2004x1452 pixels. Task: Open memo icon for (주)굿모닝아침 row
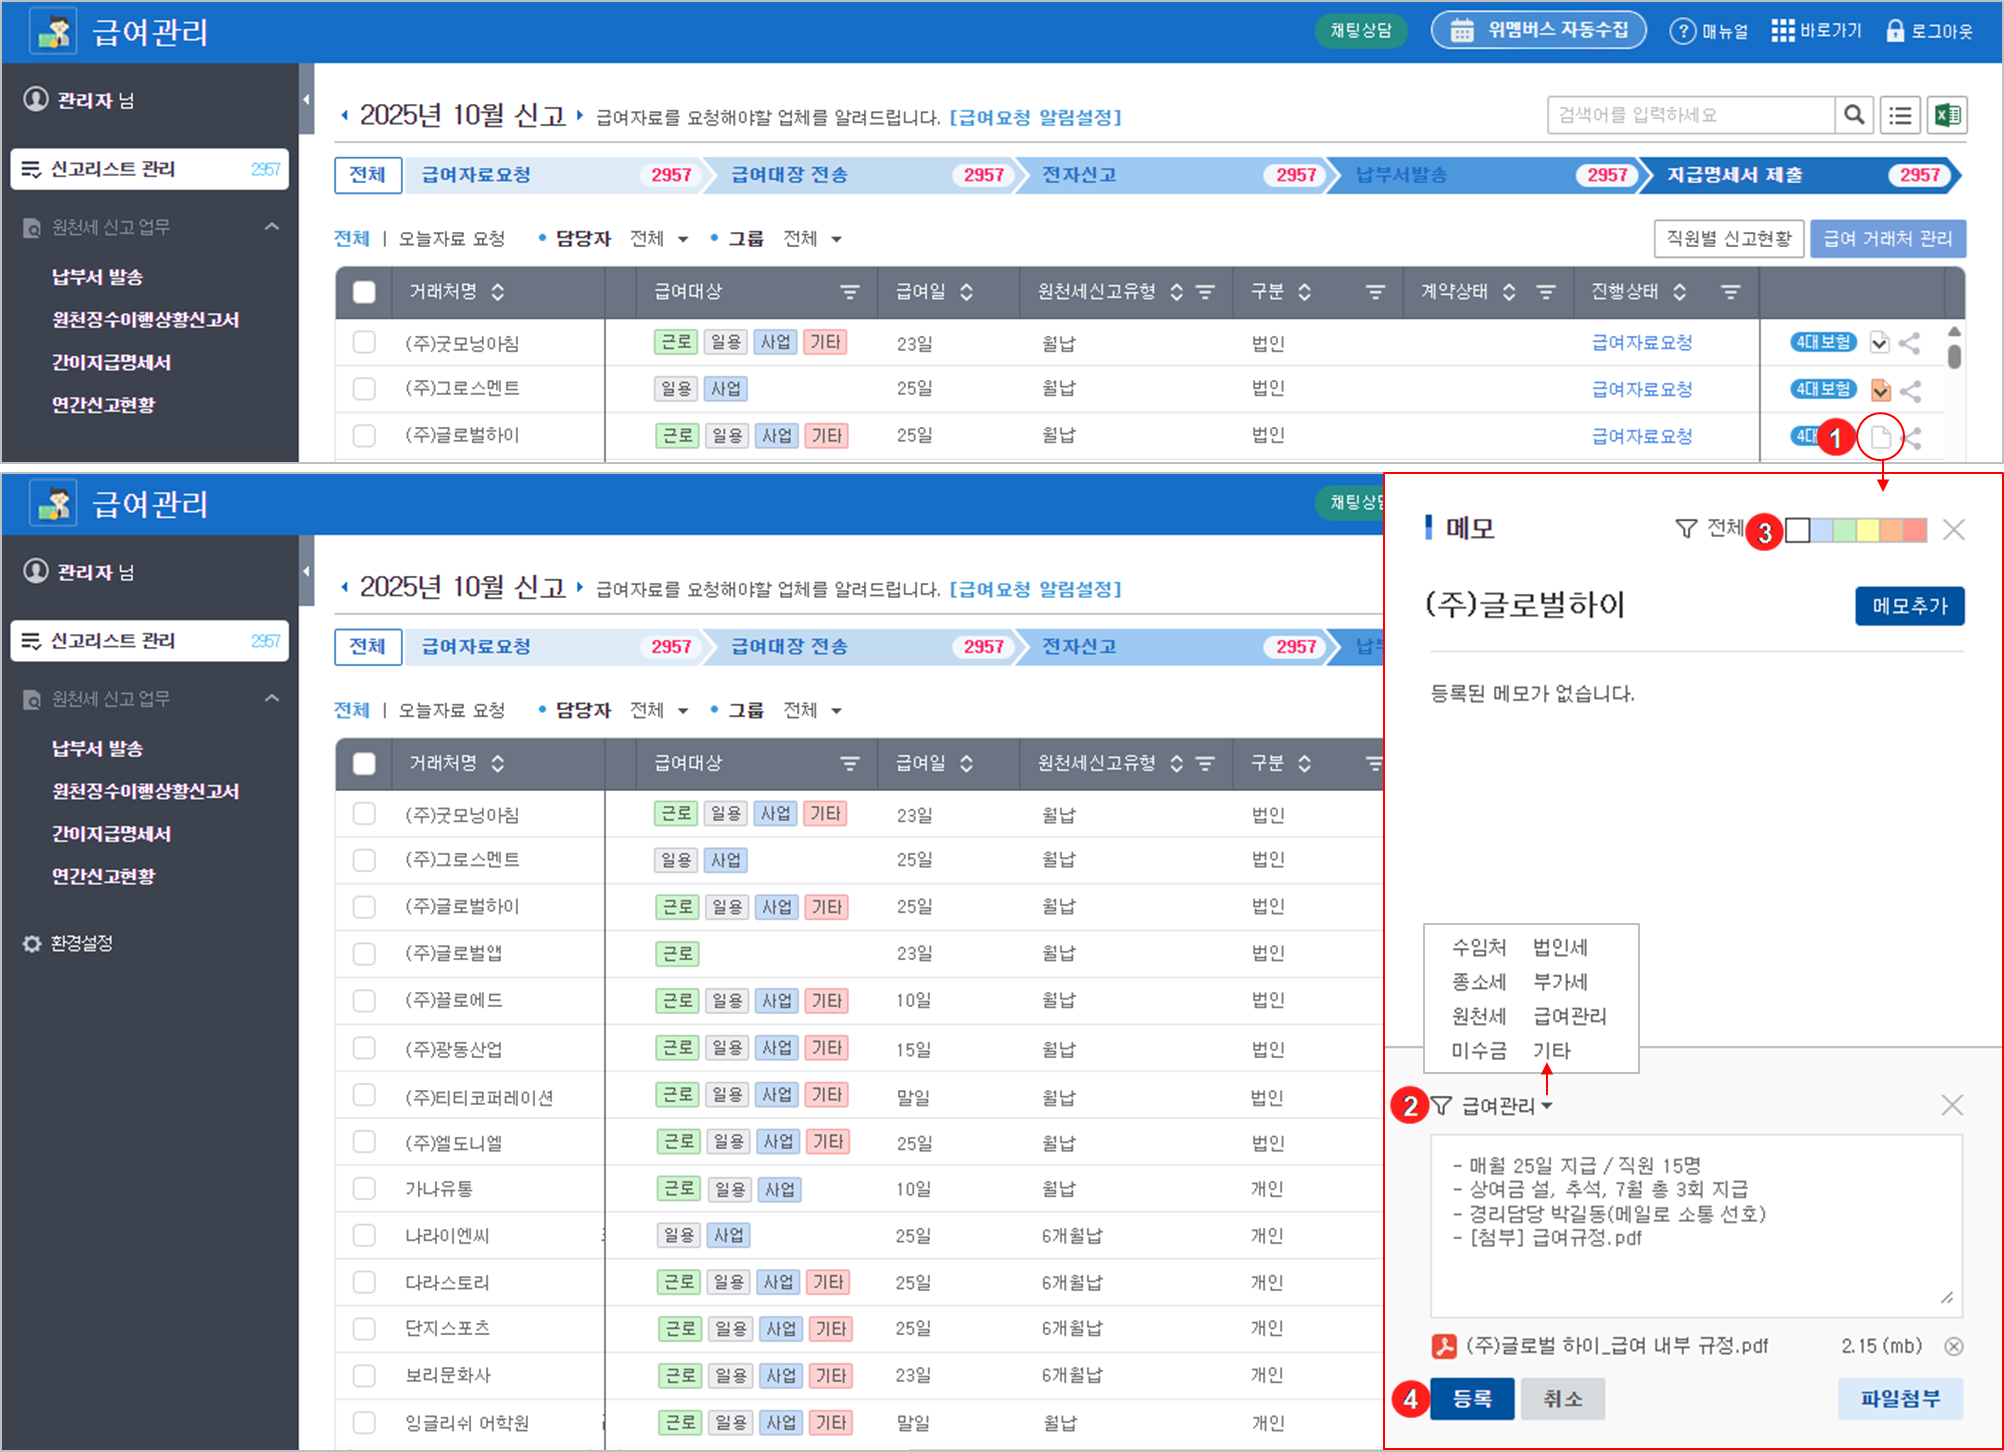[x=1879, y=343]
